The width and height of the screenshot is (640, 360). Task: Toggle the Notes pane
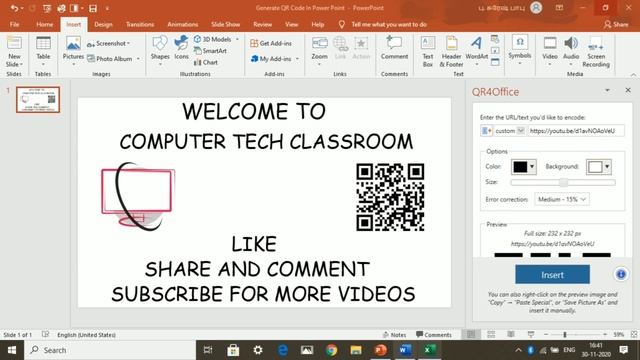pyautogui.click(x=394, y=335)
